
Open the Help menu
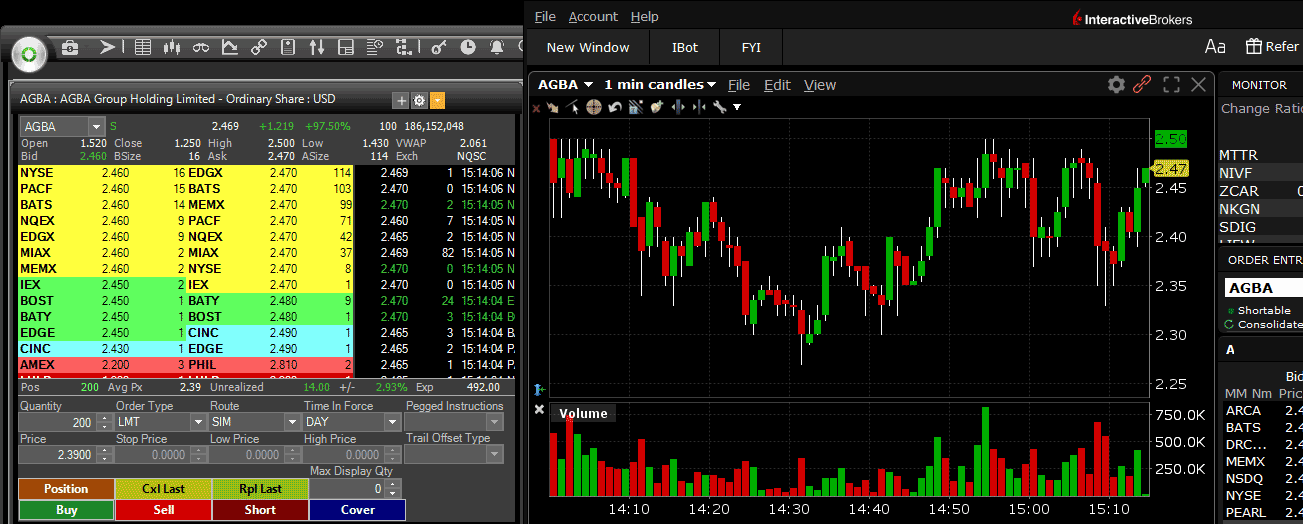tap(645, 17)
